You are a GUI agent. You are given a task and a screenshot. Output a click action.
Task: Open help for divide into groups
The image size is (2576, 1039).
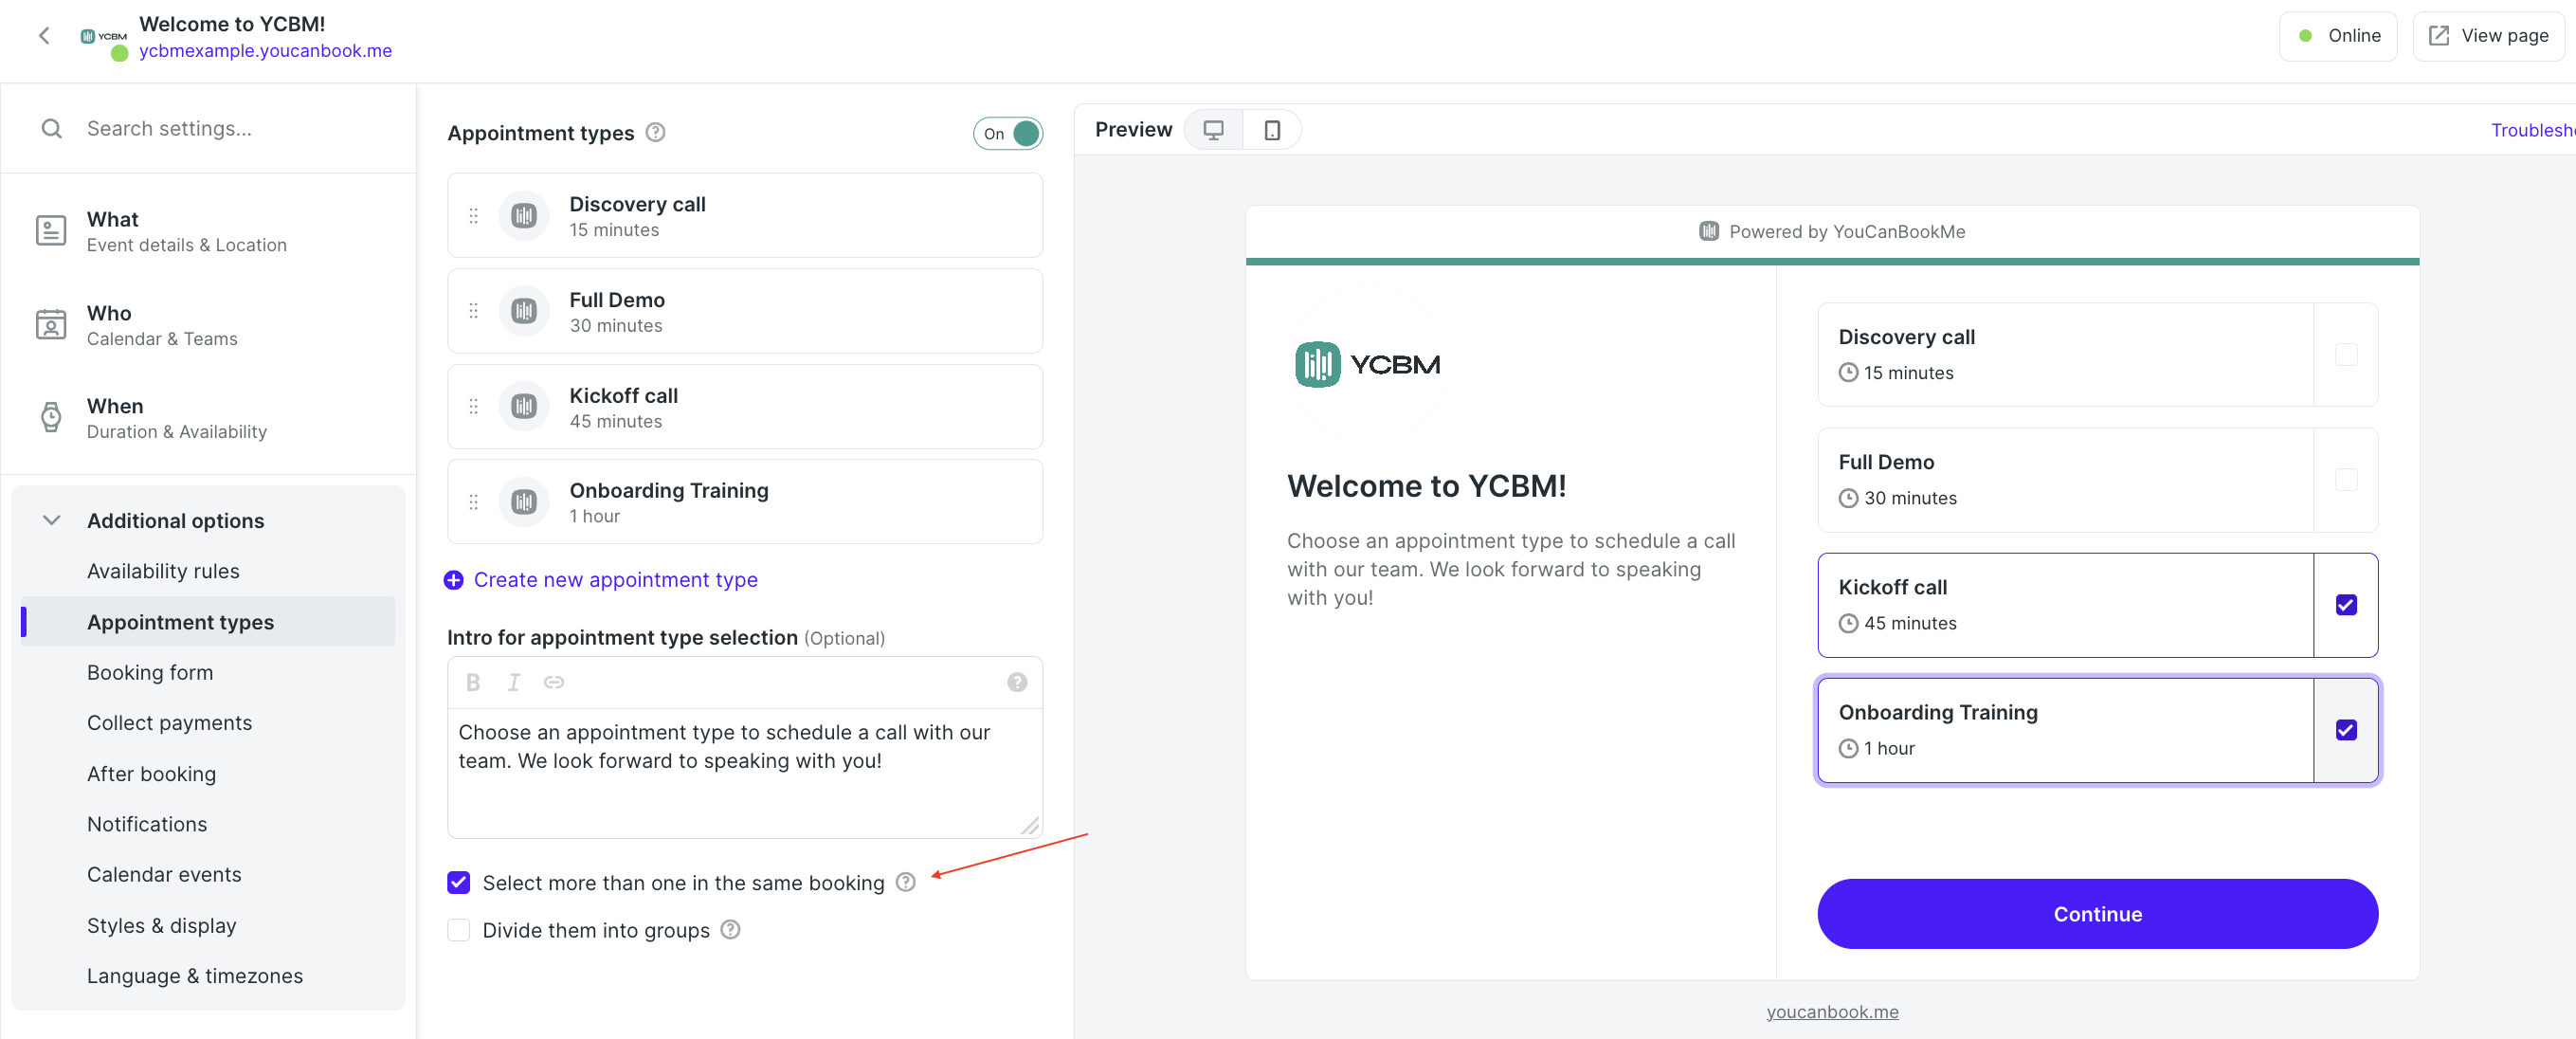(x=731, y=930)
